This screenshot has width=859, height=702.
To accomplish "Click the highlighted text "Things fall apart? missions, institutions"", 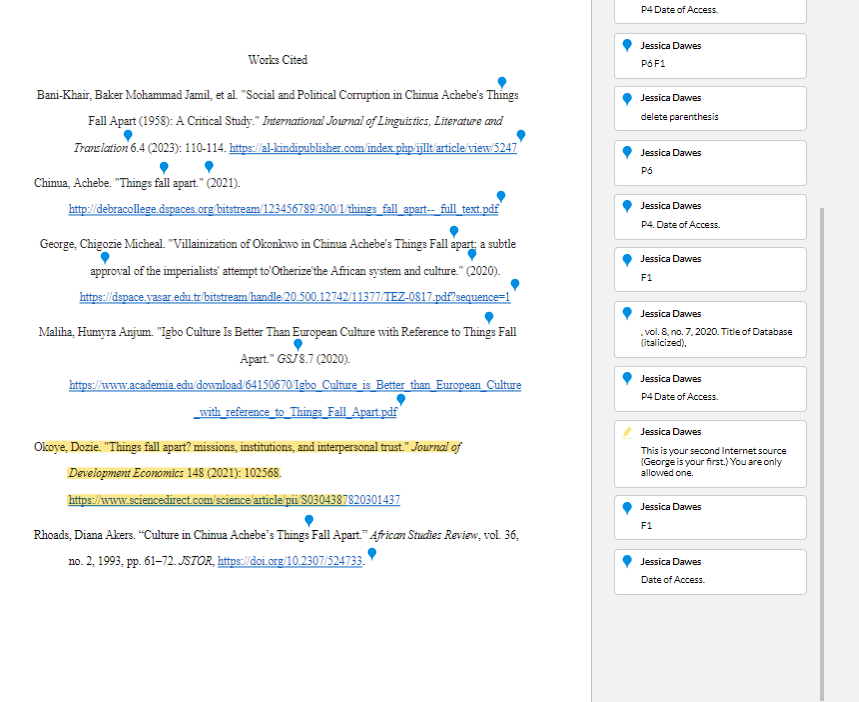I will click(x=199, y=447).
